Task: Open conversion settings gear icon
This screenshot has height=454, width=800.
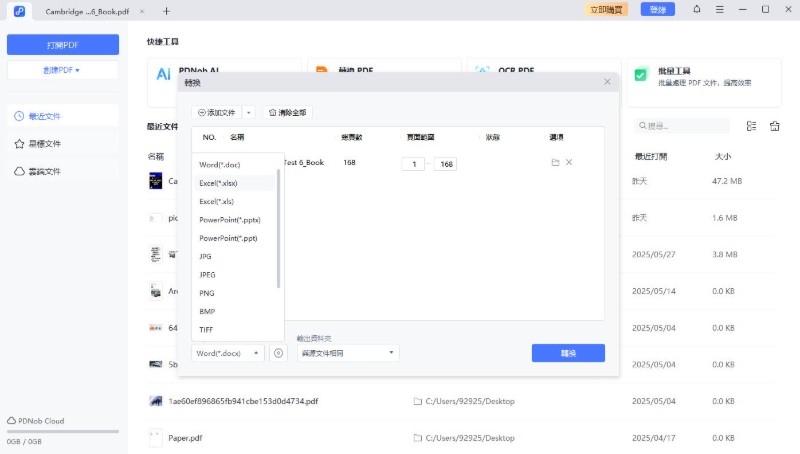Action: click(x=279, y=353)
